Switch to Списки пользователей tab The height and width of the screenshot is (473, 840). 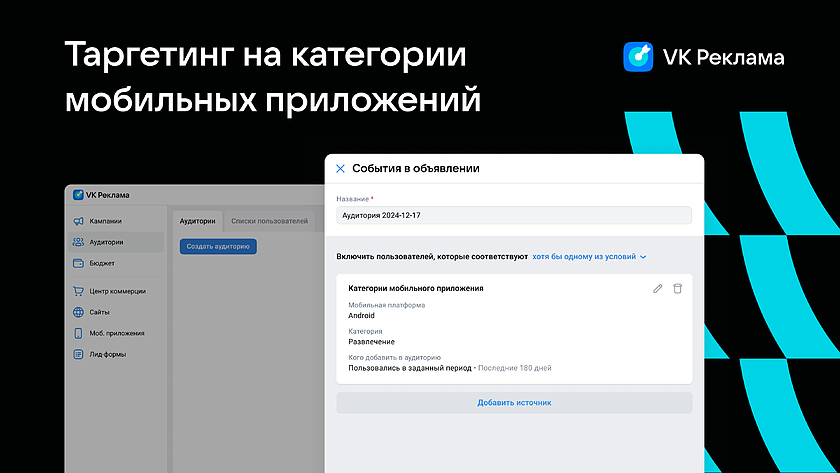pyautogui.click(x=269, y=221)
